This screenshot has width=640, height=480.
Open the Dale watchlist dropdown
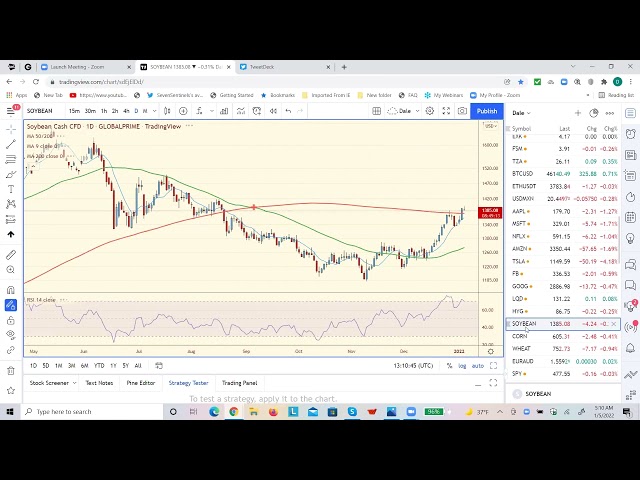(x=523, y=113)
